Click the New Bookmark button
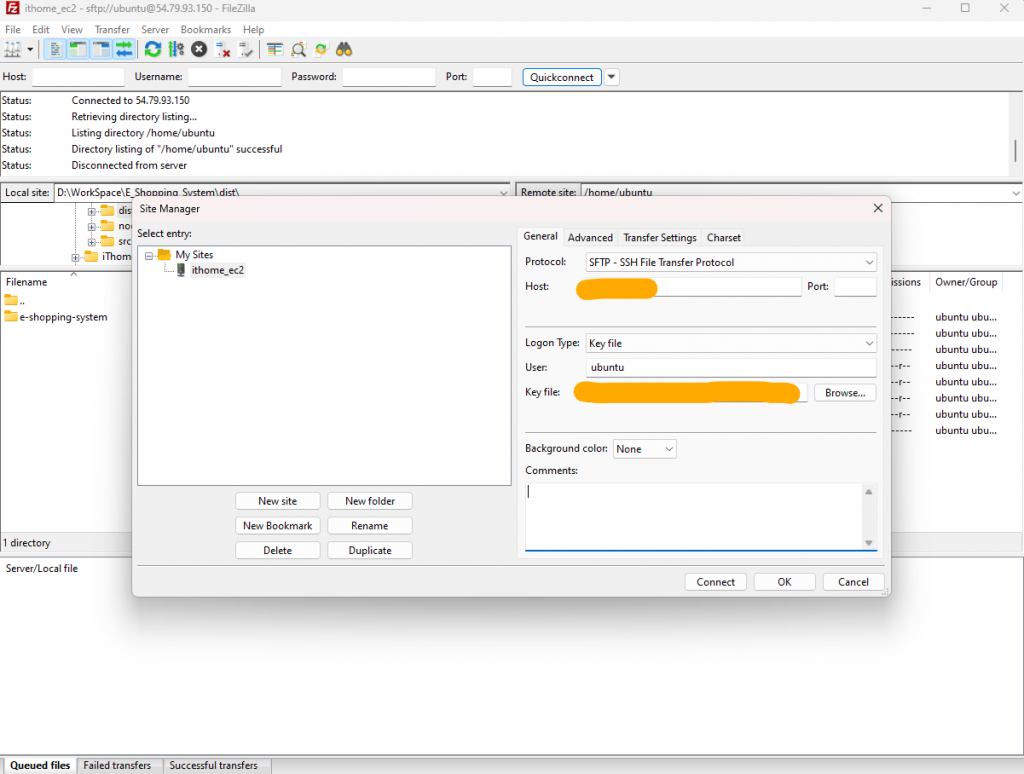Image resolution: width=1024 pixels, height=774 pixels. coord(278,526)
